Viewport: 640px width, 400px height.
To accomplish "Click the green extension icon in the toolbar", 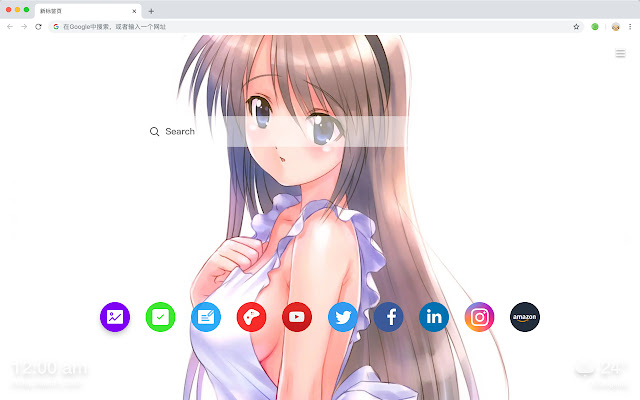I will click(595, 27).
